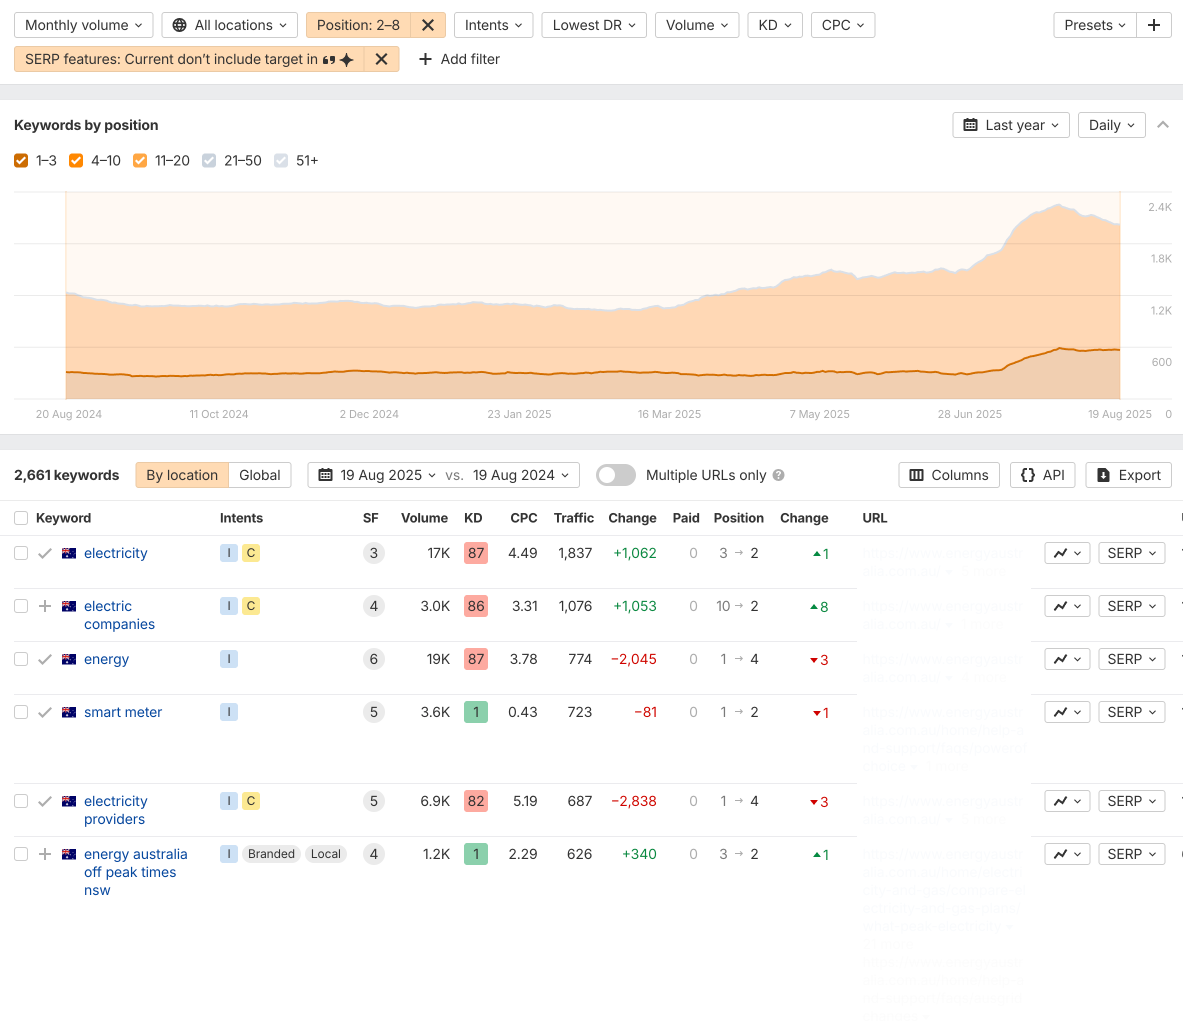Click the Export button
1183x1021 pixels.
(1129, 475)
